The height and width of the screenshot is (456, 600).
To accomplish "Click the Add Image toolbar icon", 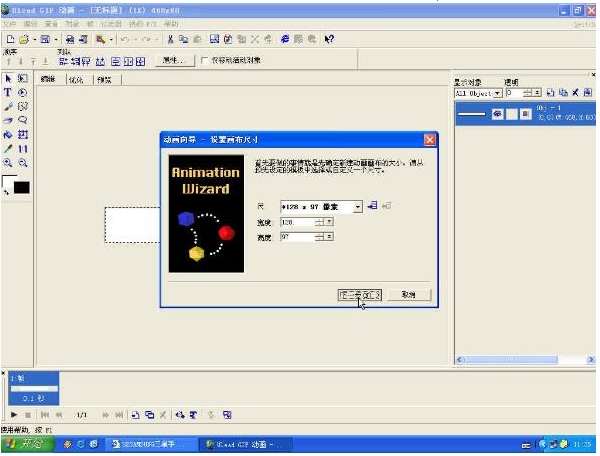I will [70, 39].
